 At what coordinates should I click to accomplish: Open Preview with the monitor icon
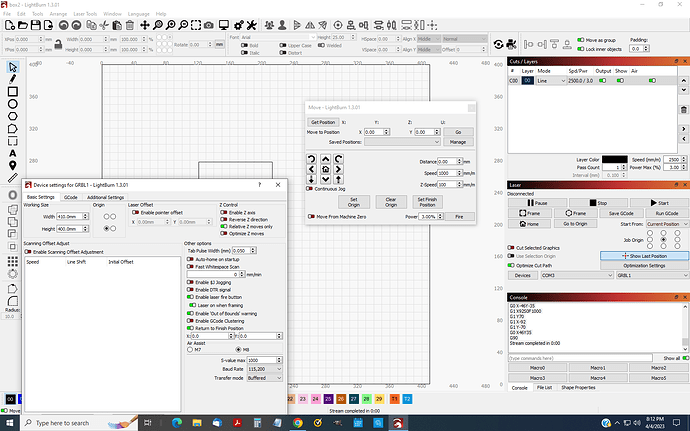(x=224, y=26)
